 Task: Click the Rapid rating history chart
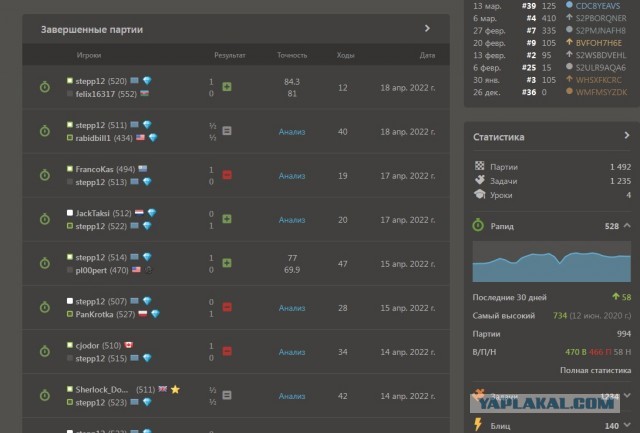551,262
